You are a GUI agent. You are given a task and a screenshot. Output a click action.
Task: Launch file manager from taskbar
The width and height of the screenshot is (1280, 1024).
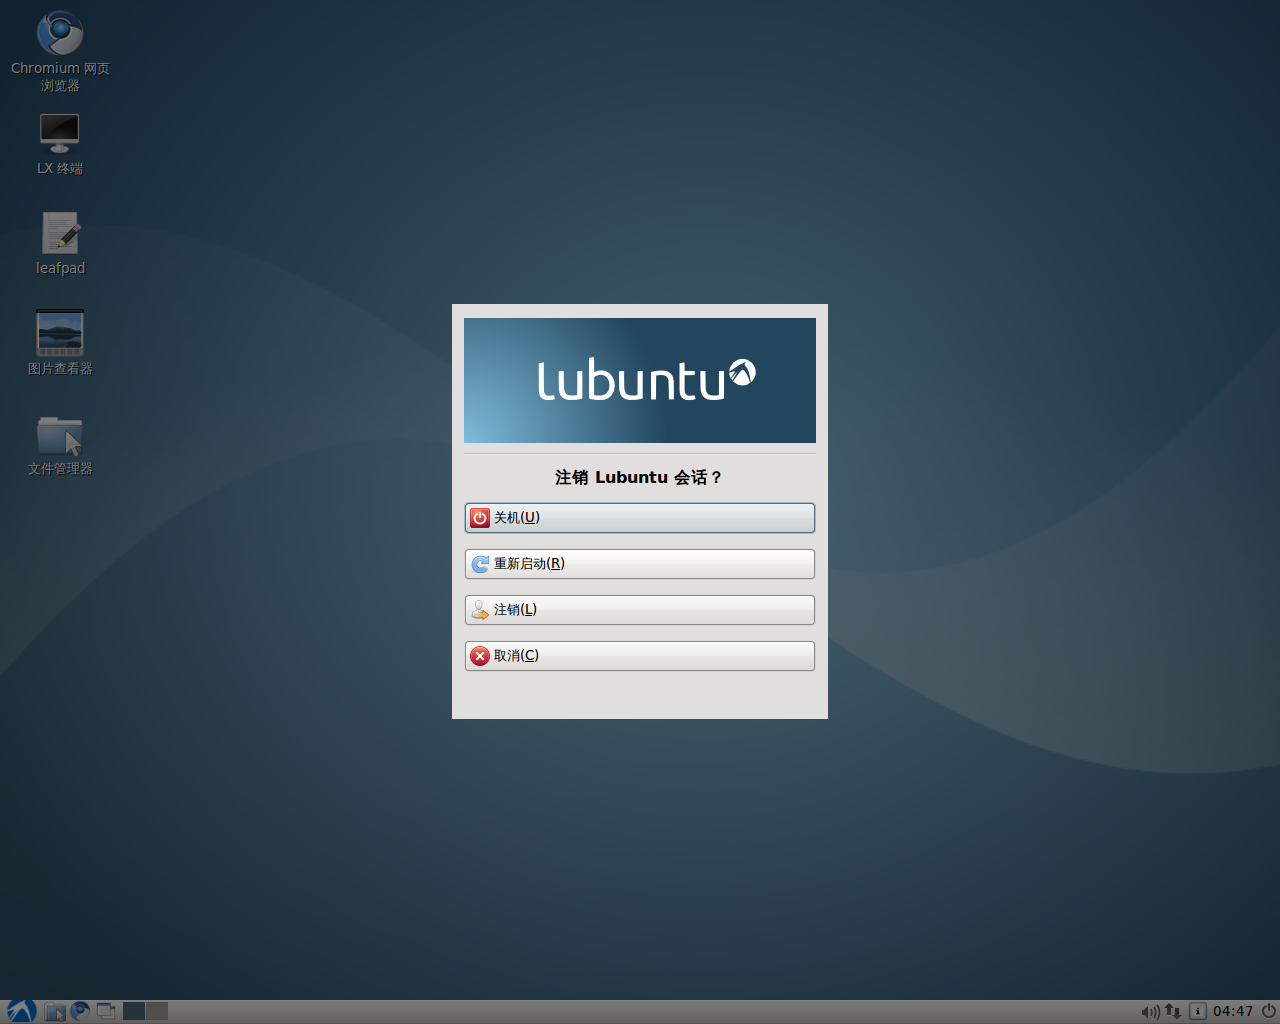pyautogui.click(x=55, y=1012)
